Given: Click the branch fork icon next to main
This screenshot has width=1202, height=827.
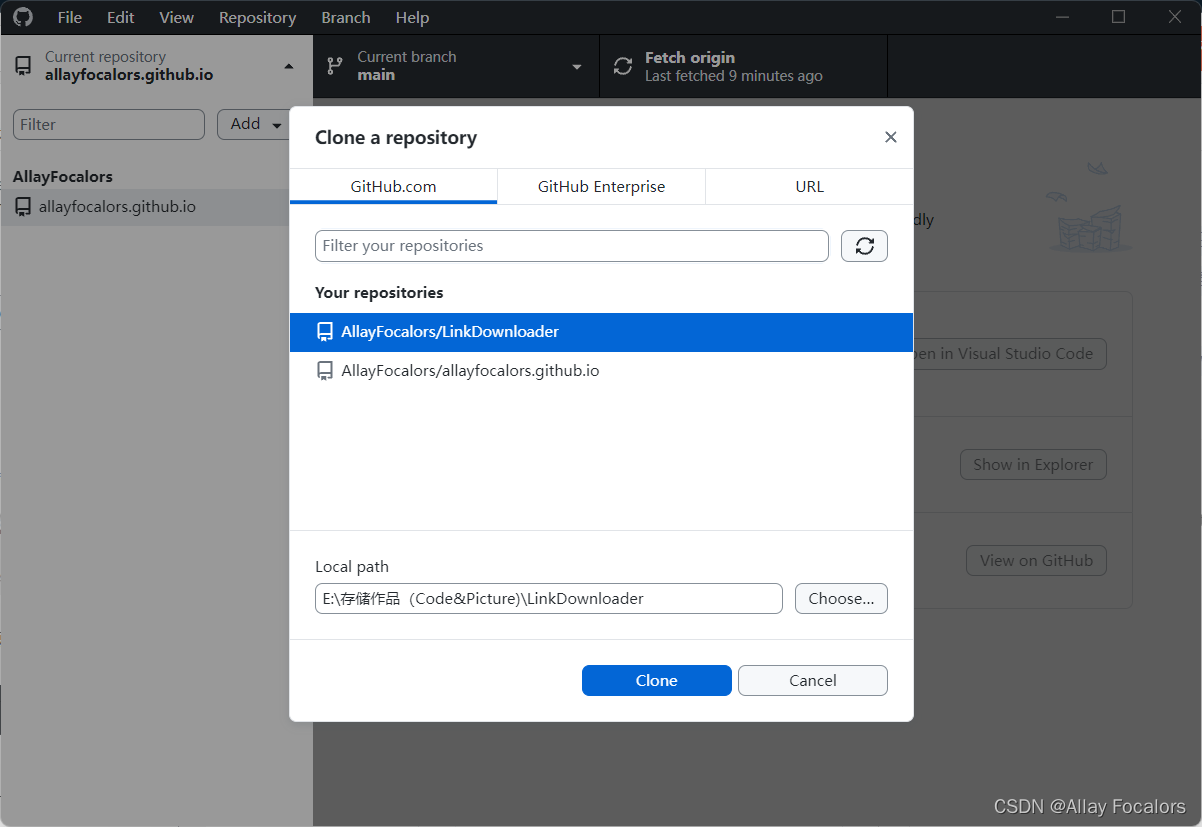Looking at the screenshot, I should [x=334, y=65].
